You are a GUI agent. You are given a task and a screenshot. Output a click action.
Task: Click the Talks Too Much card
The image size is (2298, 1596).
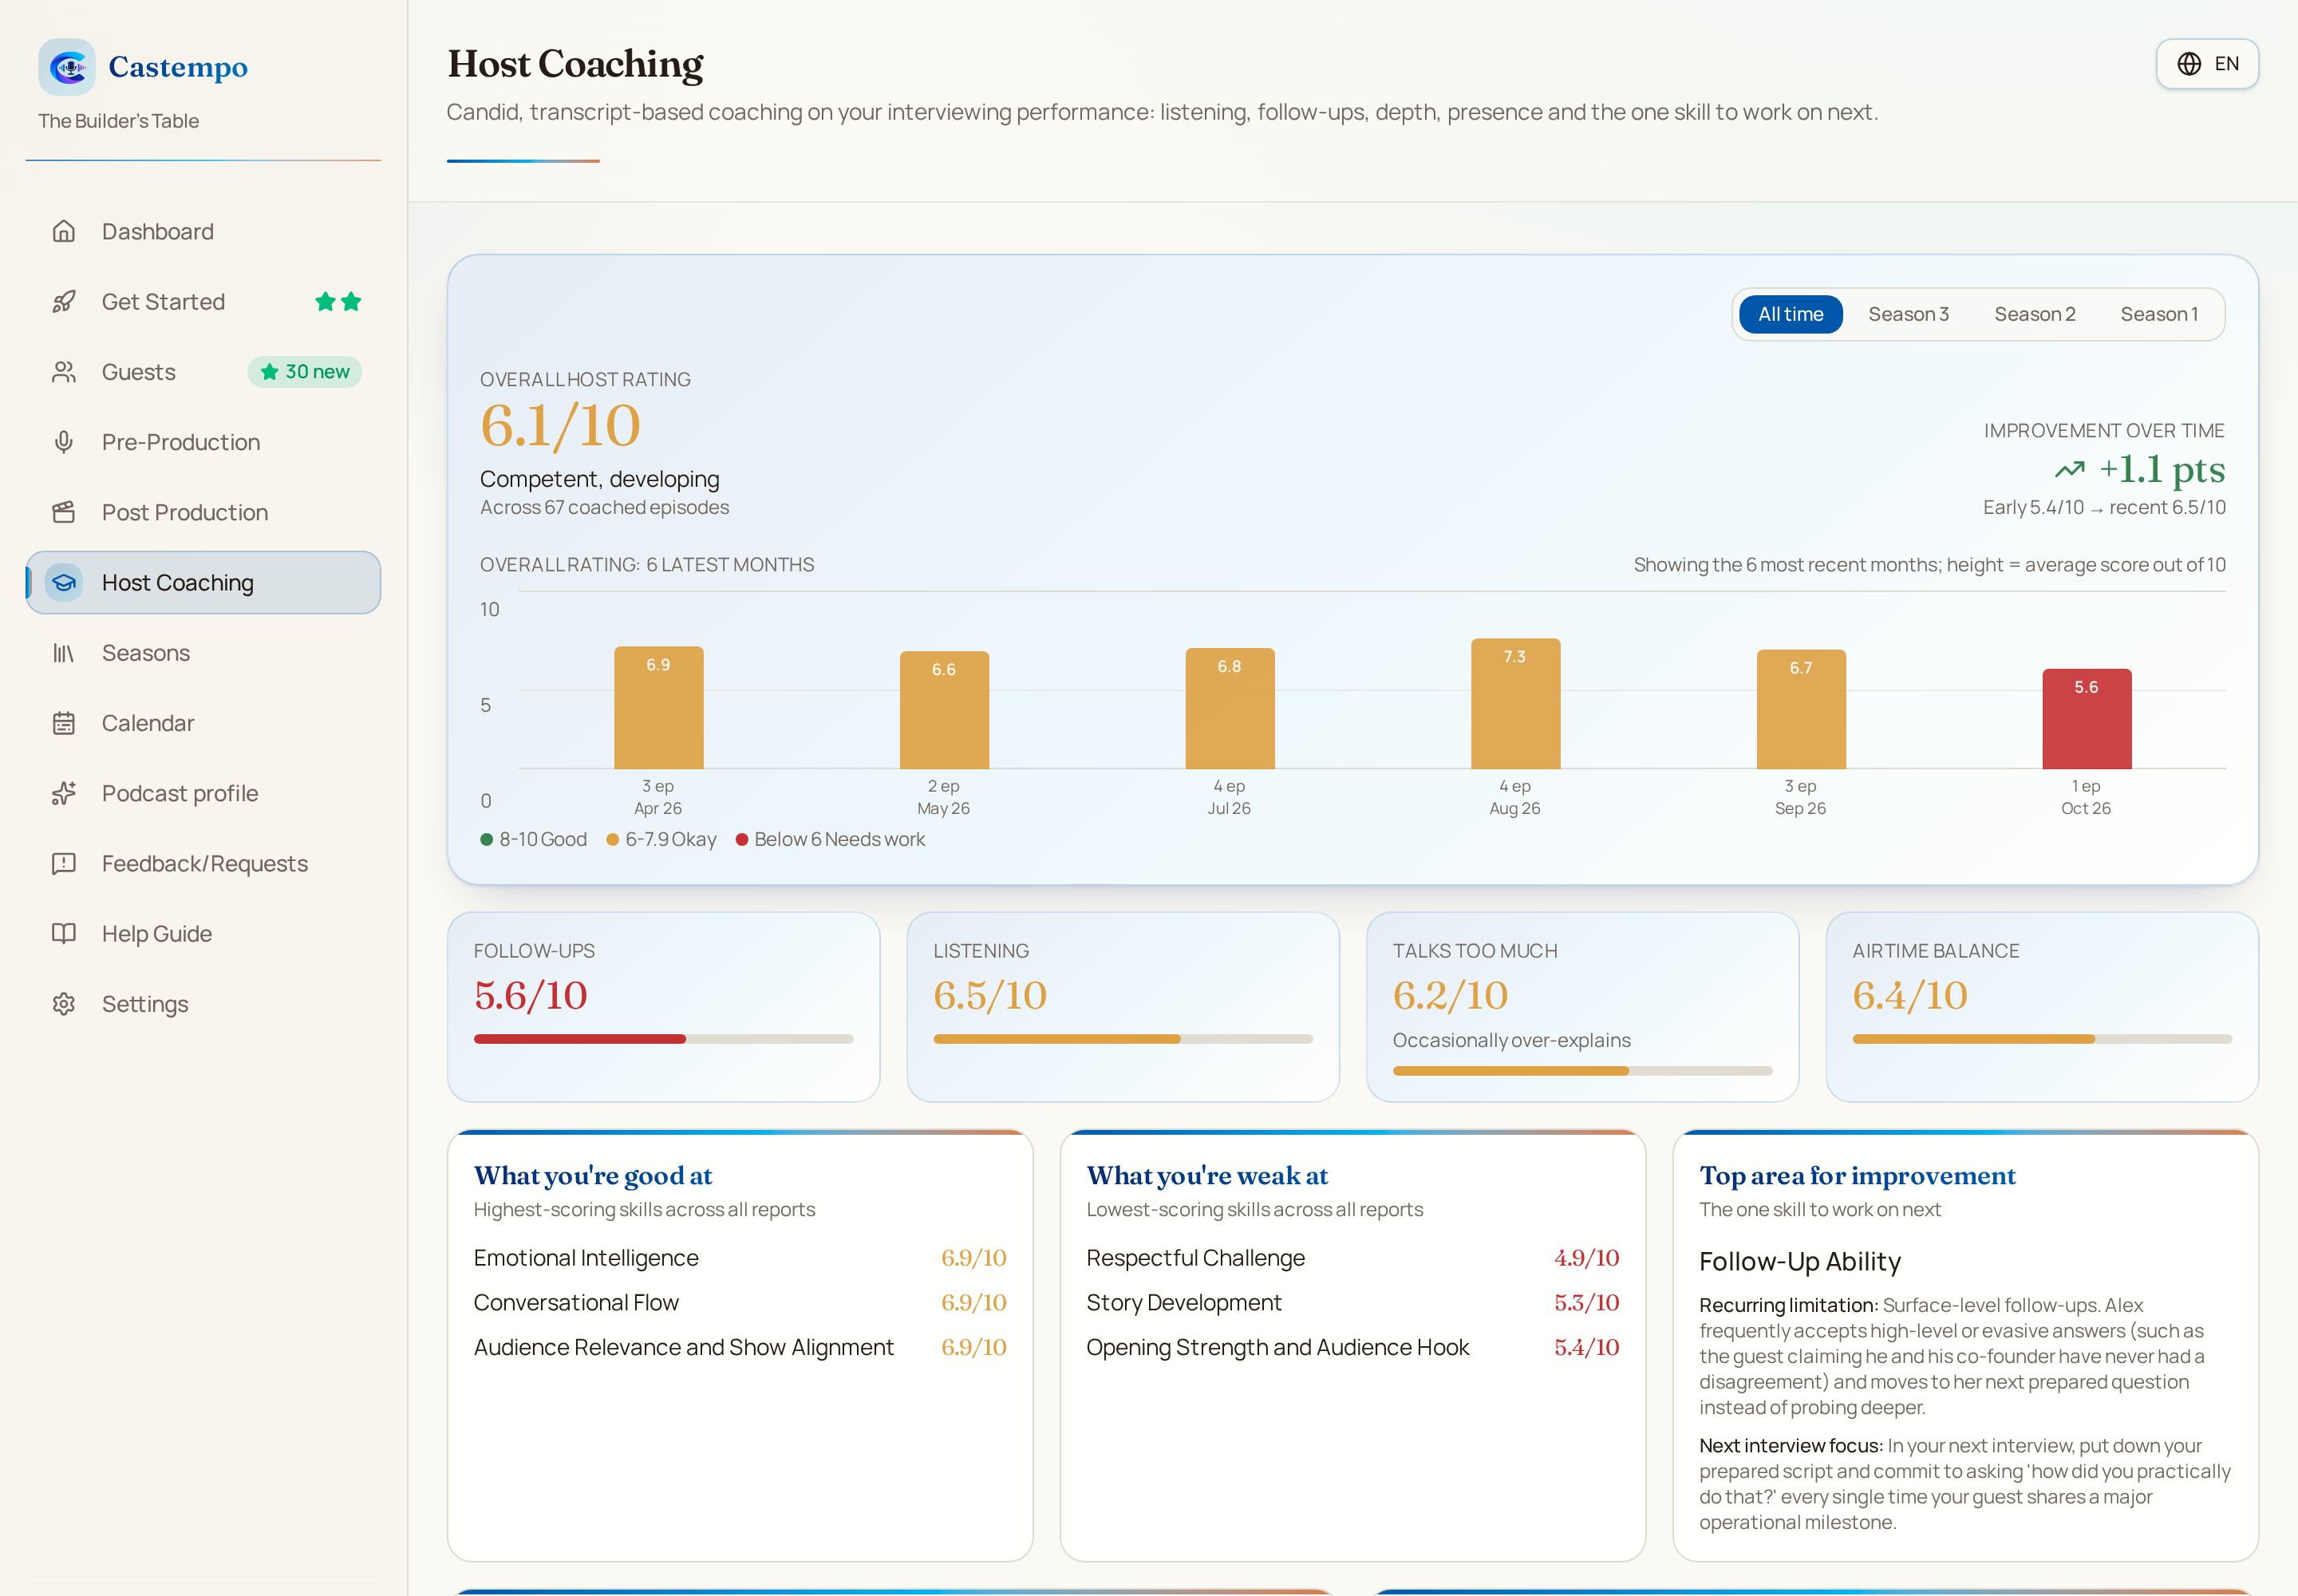pos(1582,1006)
